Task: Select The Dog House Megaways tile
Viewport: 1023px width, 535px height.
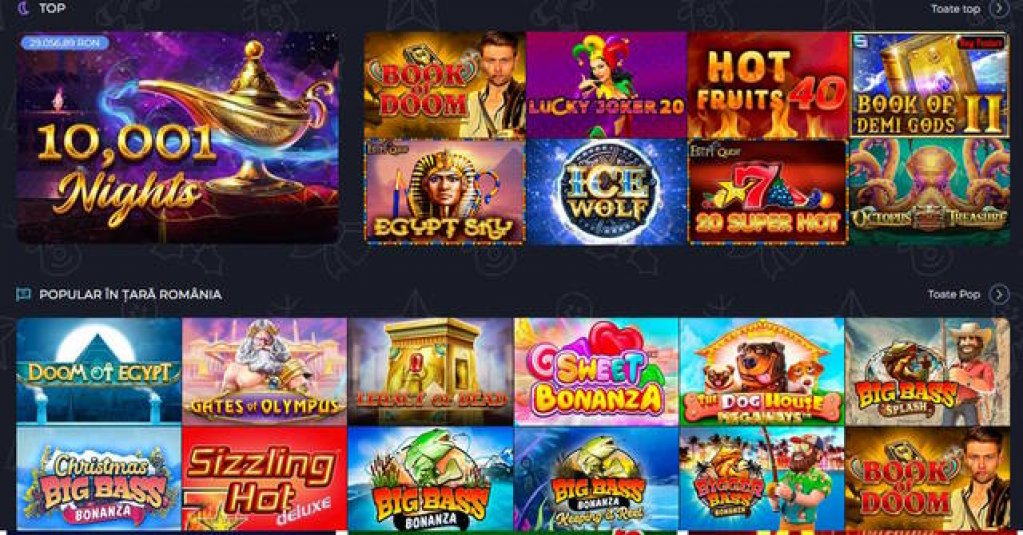Action: coord(762,371)
